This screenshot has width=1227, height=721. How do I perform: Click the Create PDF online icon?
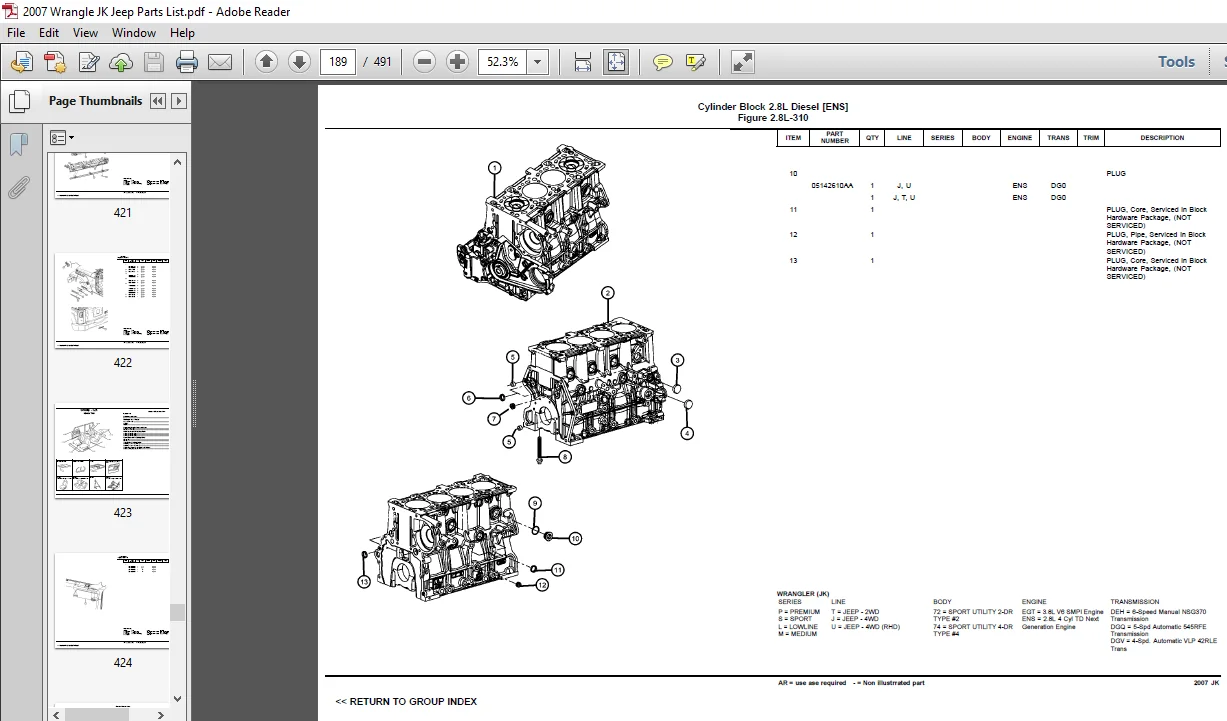[x=55, y=62]
